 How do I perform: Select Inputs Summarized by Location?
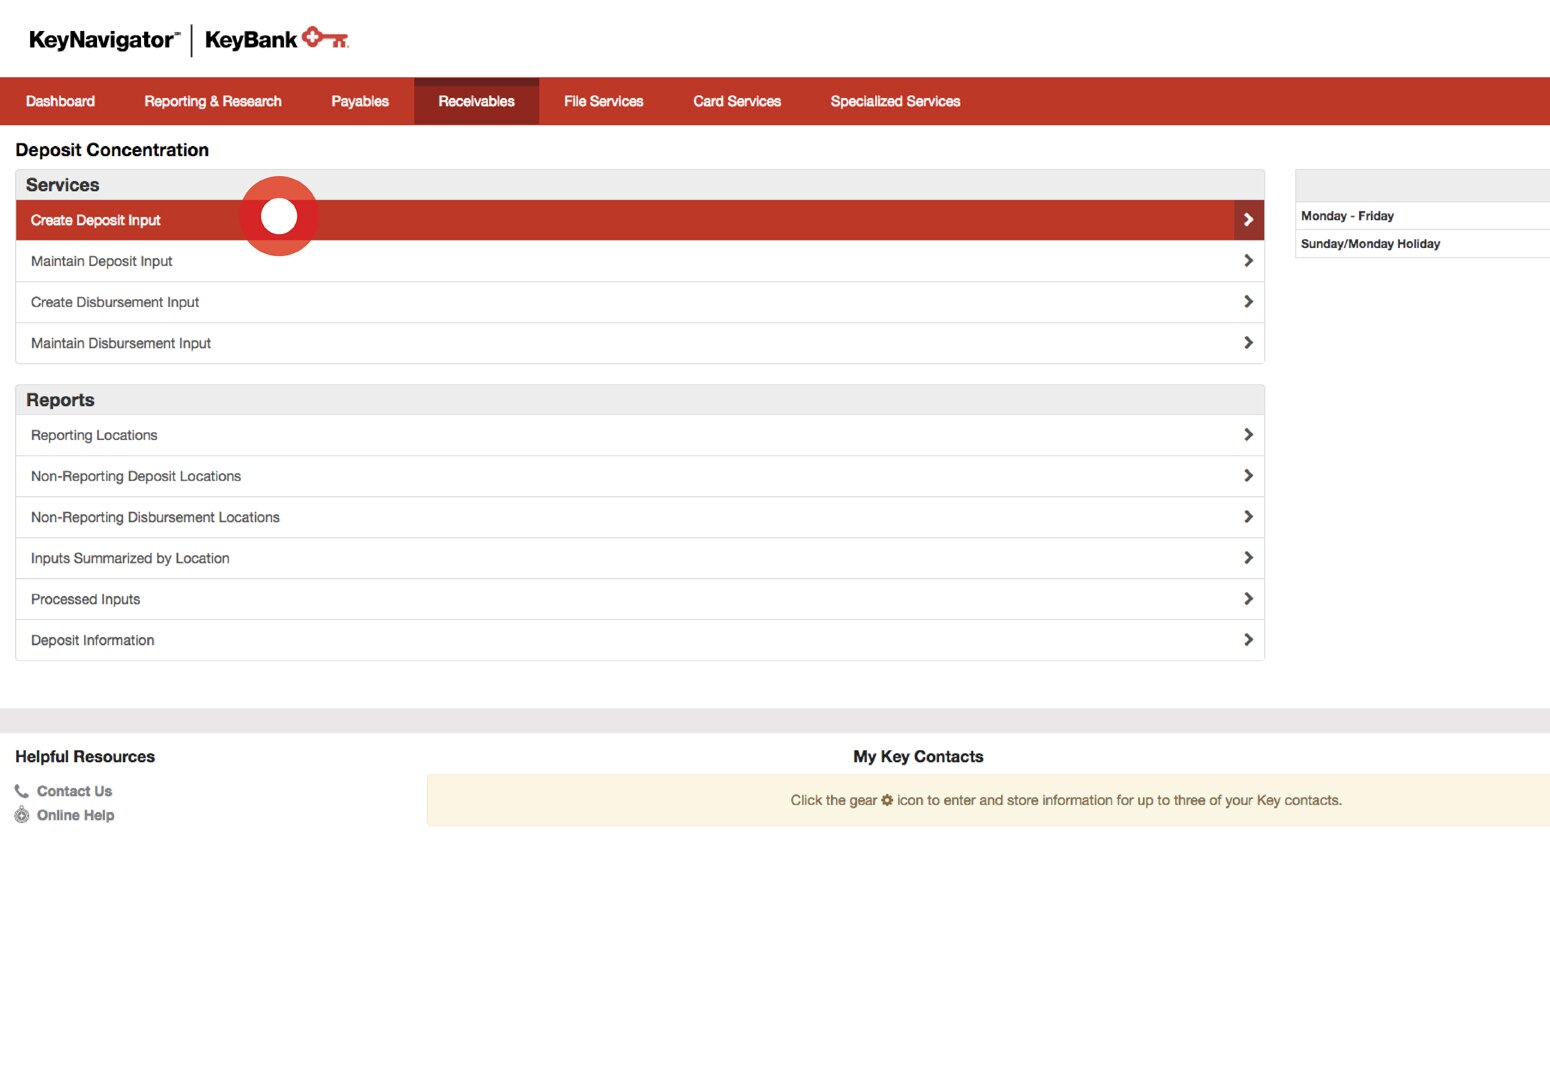(130, 557)
